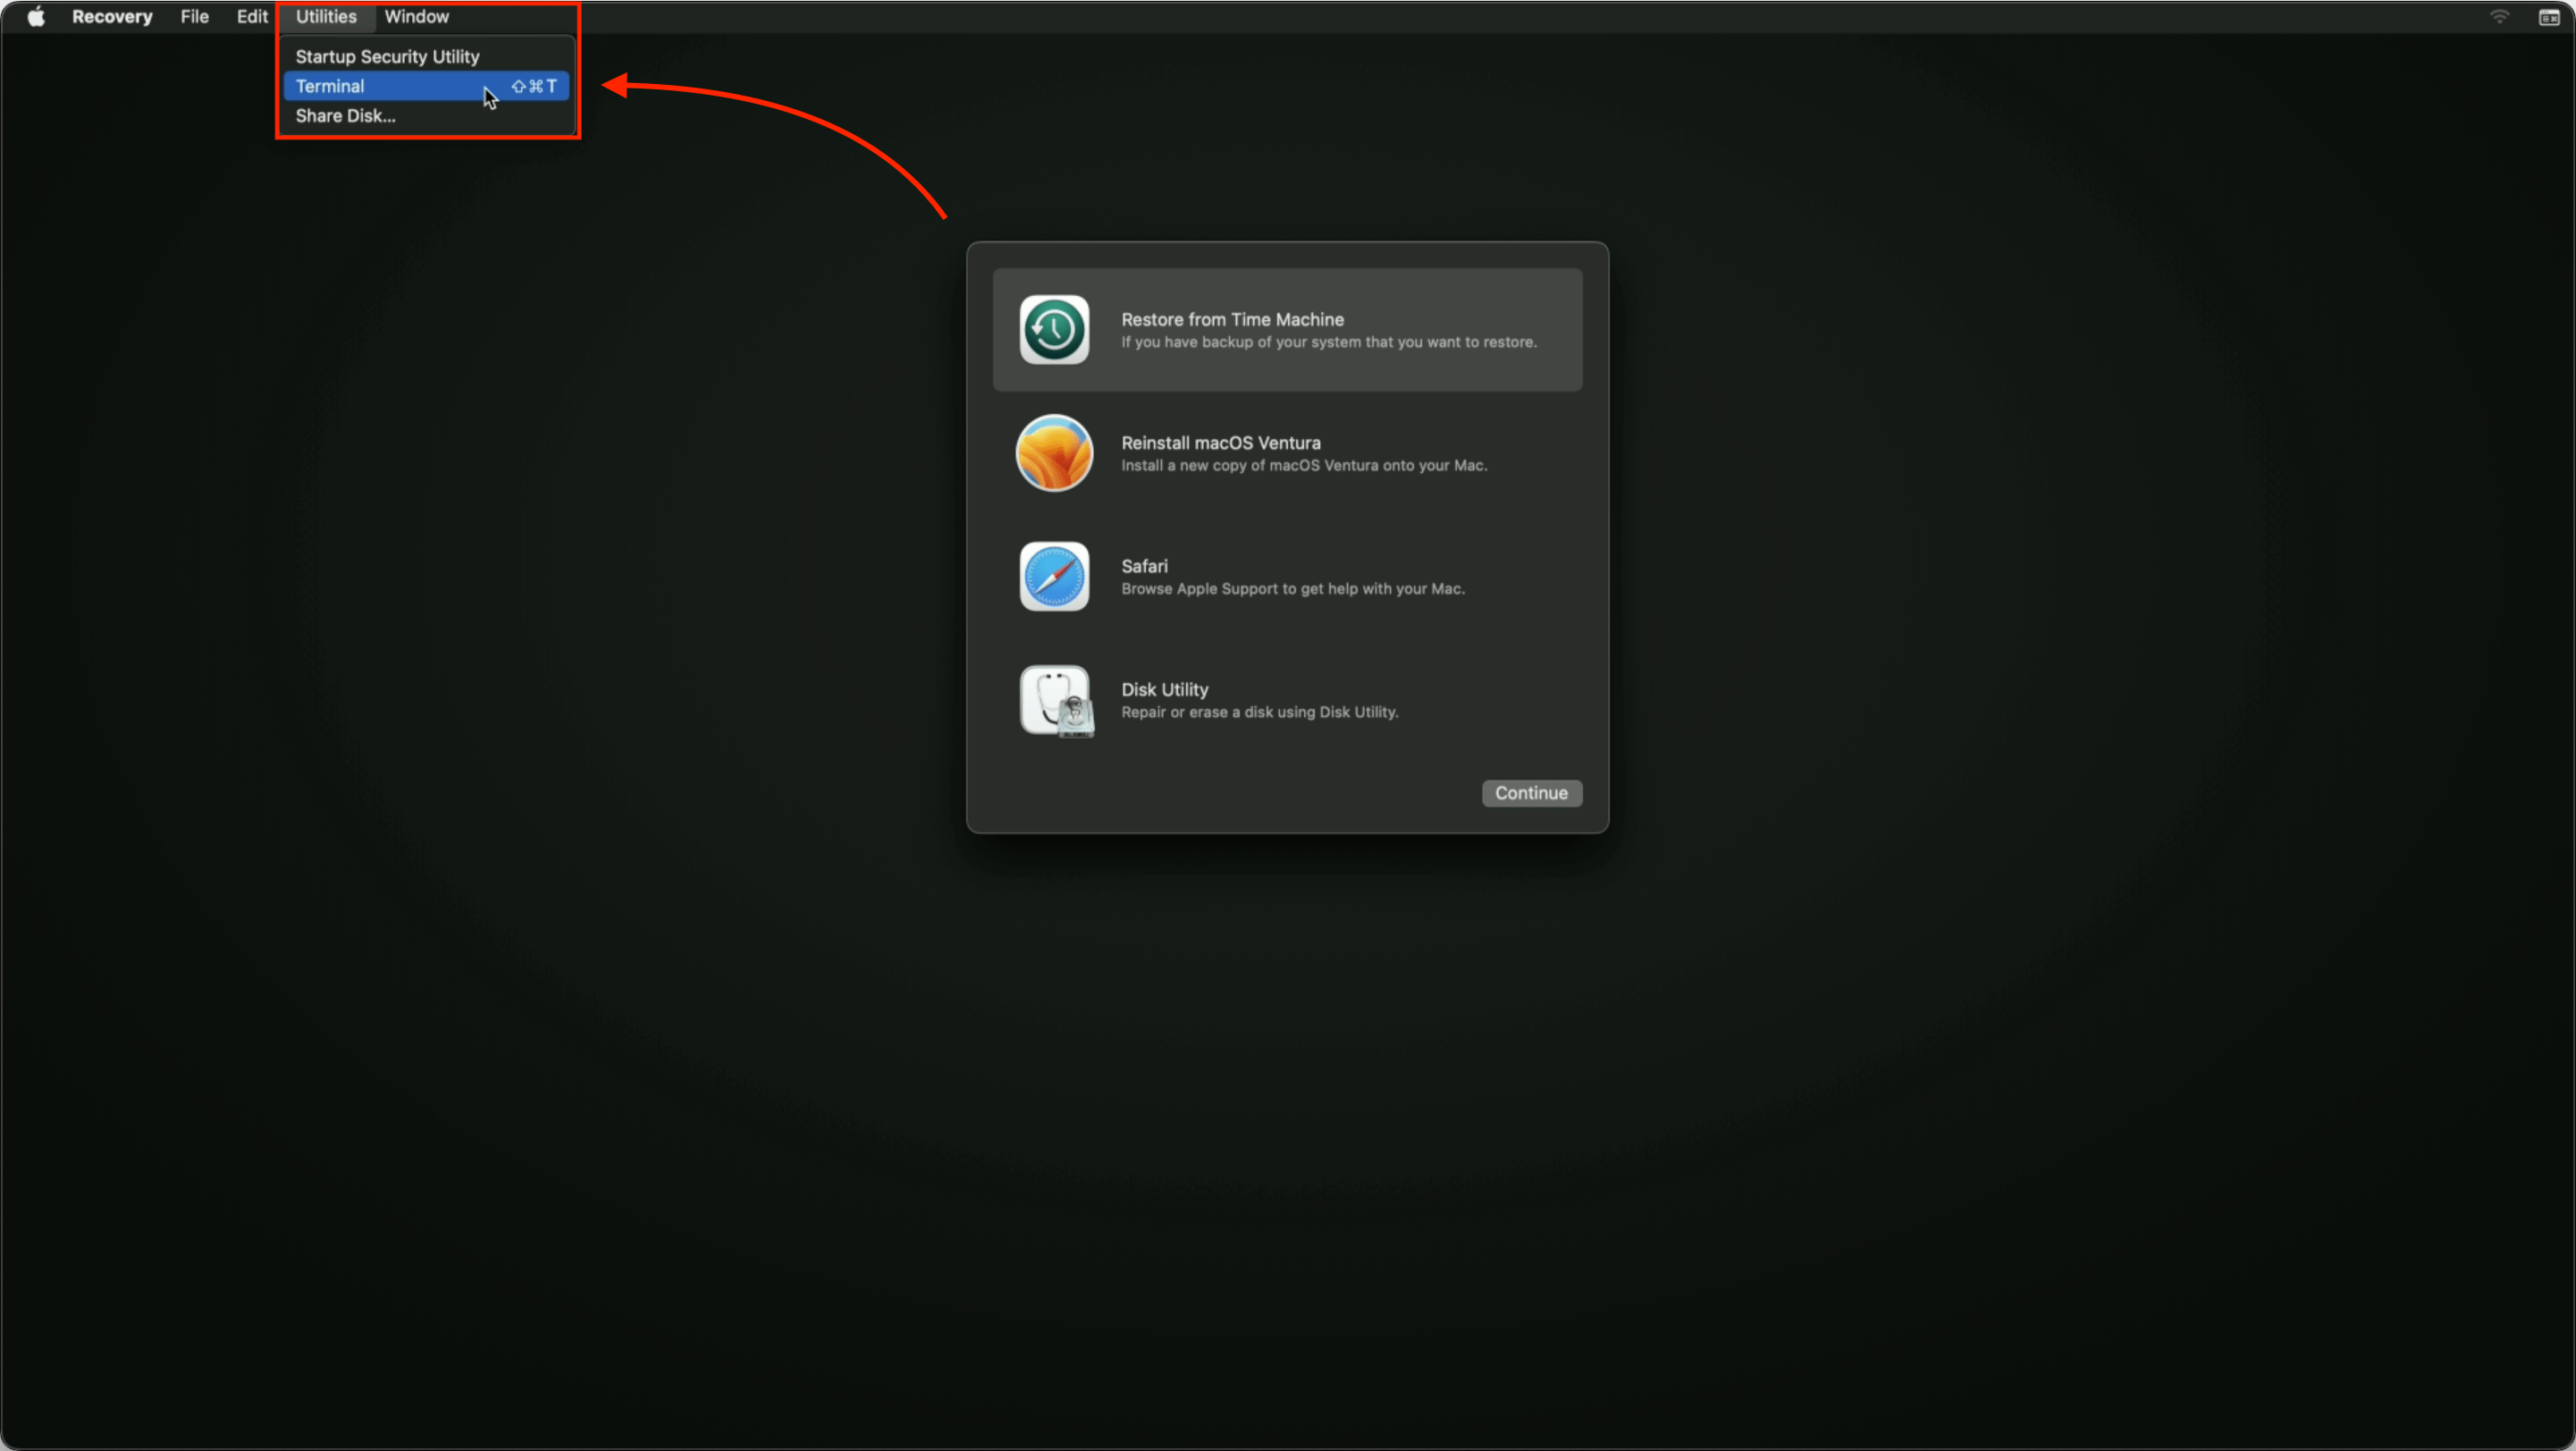The width and height of the screenshot is (2576, 1451).
Task: Select Startup Security Utility from the menu
Action: (387, 56)
